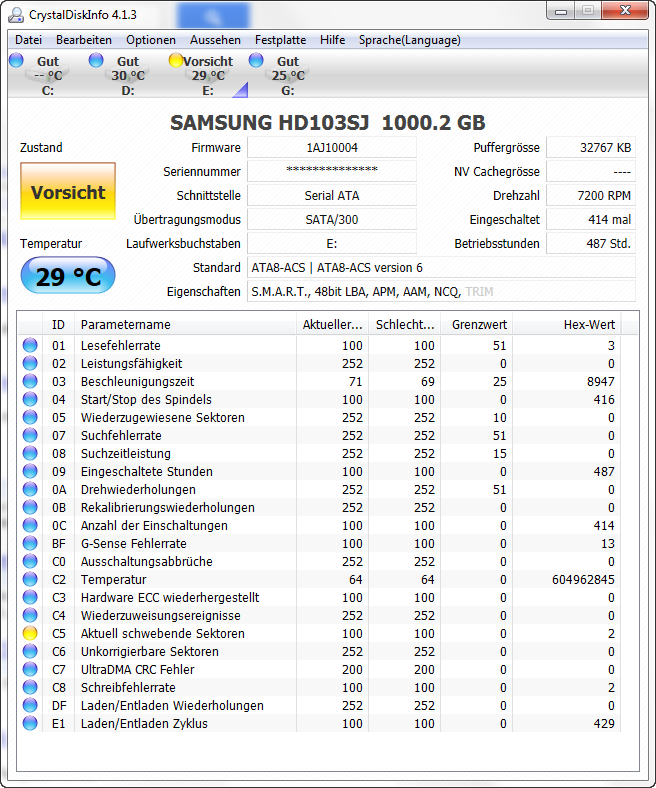The height and width of the screenshot is (788, 656).
Task: Click the Firmware field 1AJ10004
Action: coord(332,148)
